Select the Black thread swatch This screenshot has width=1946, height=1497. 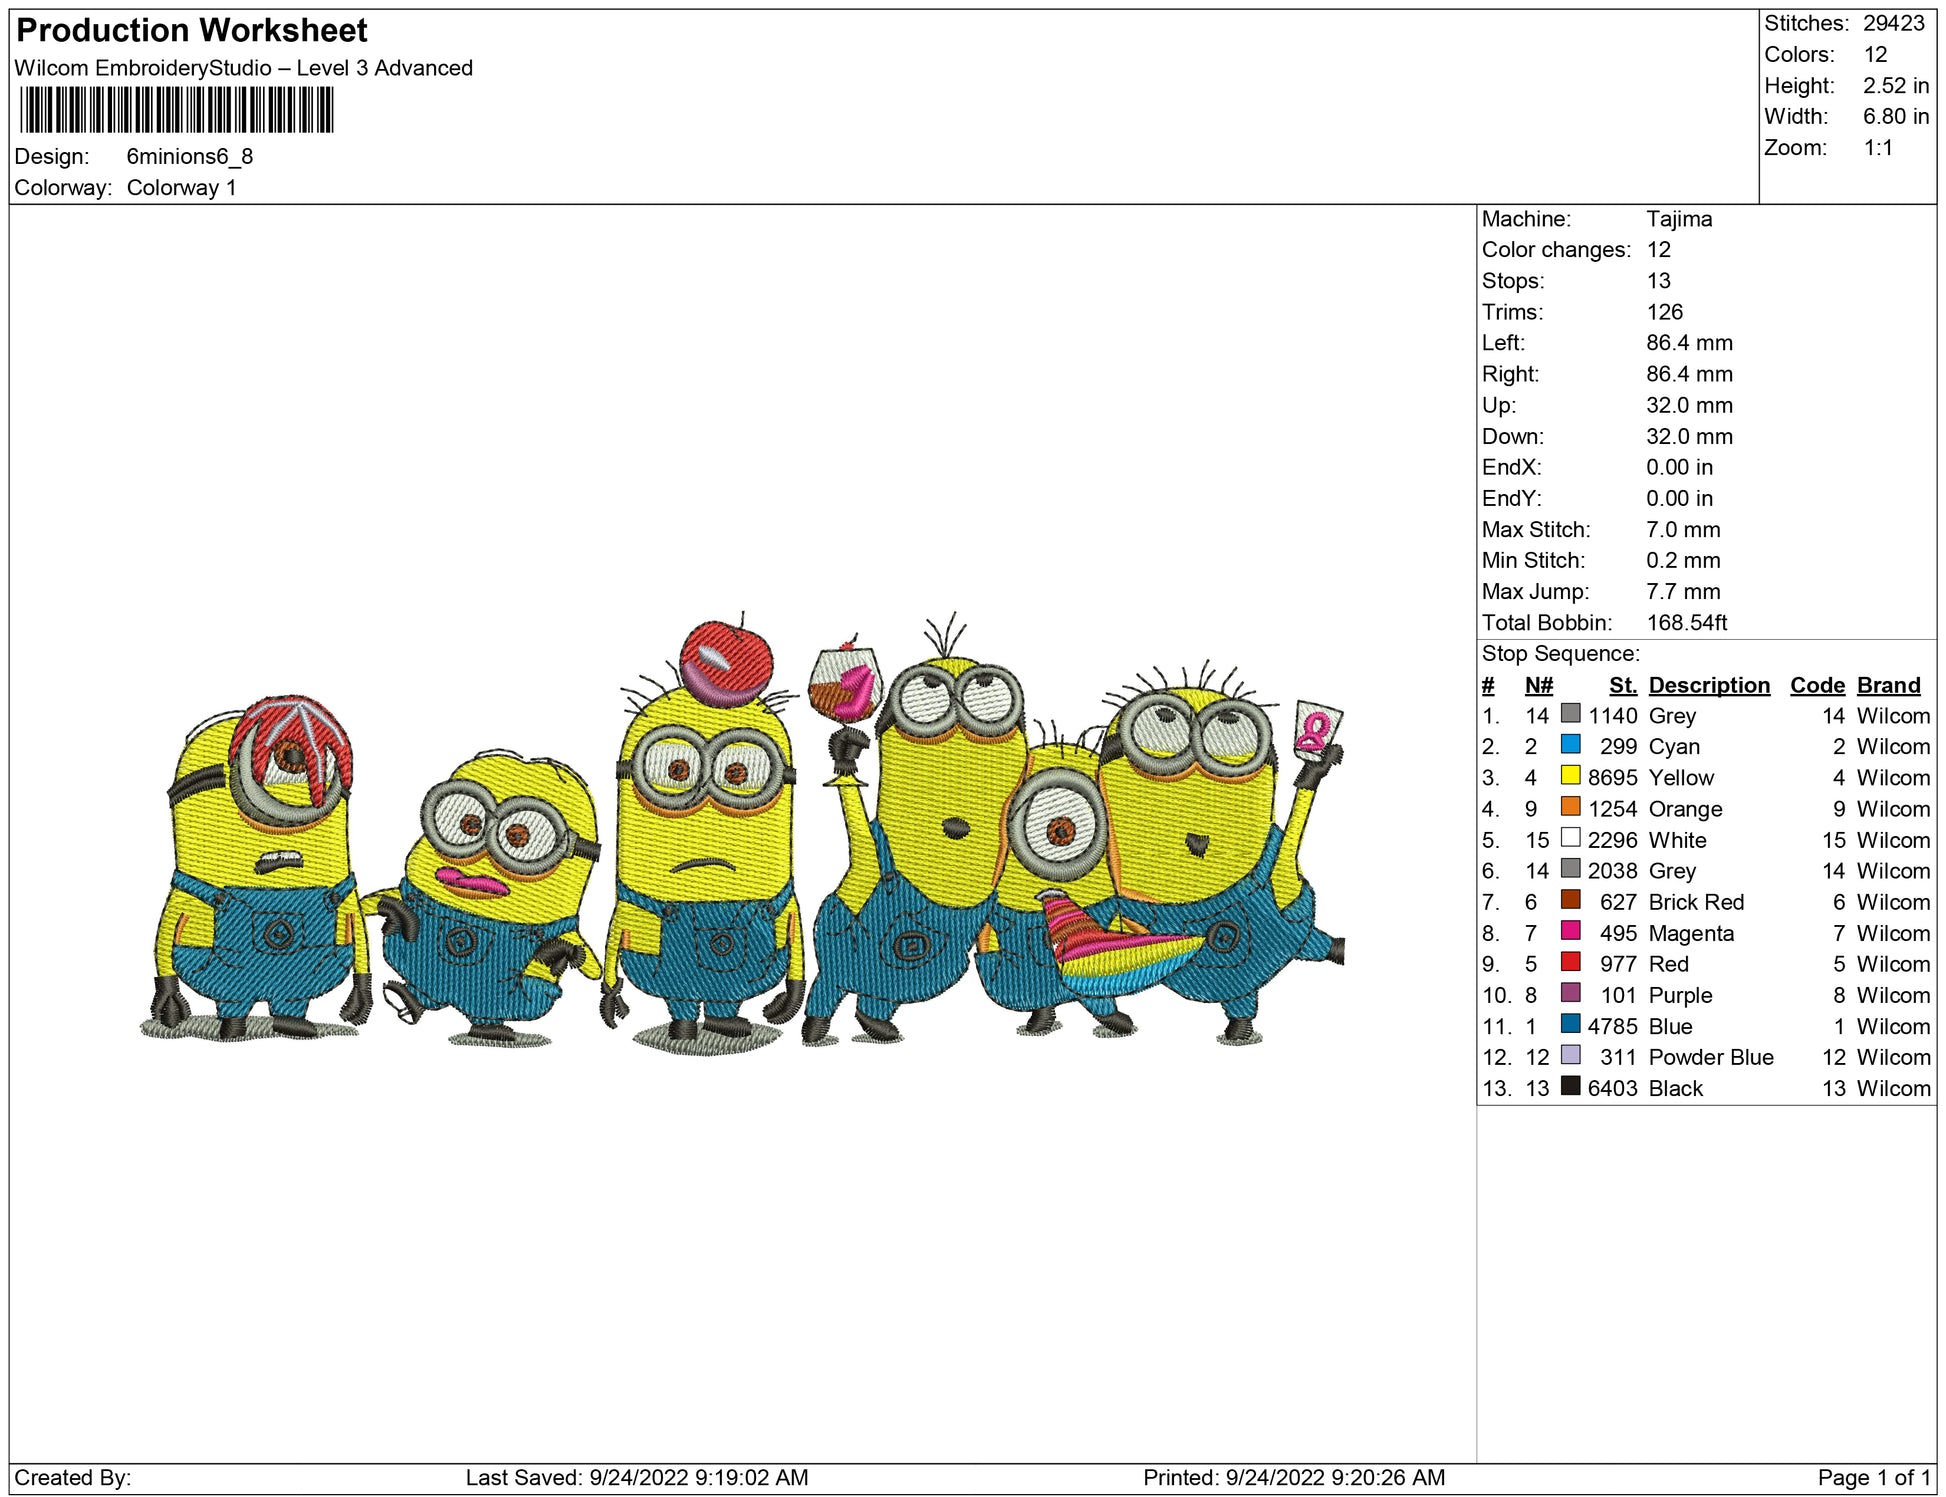1570,1086
